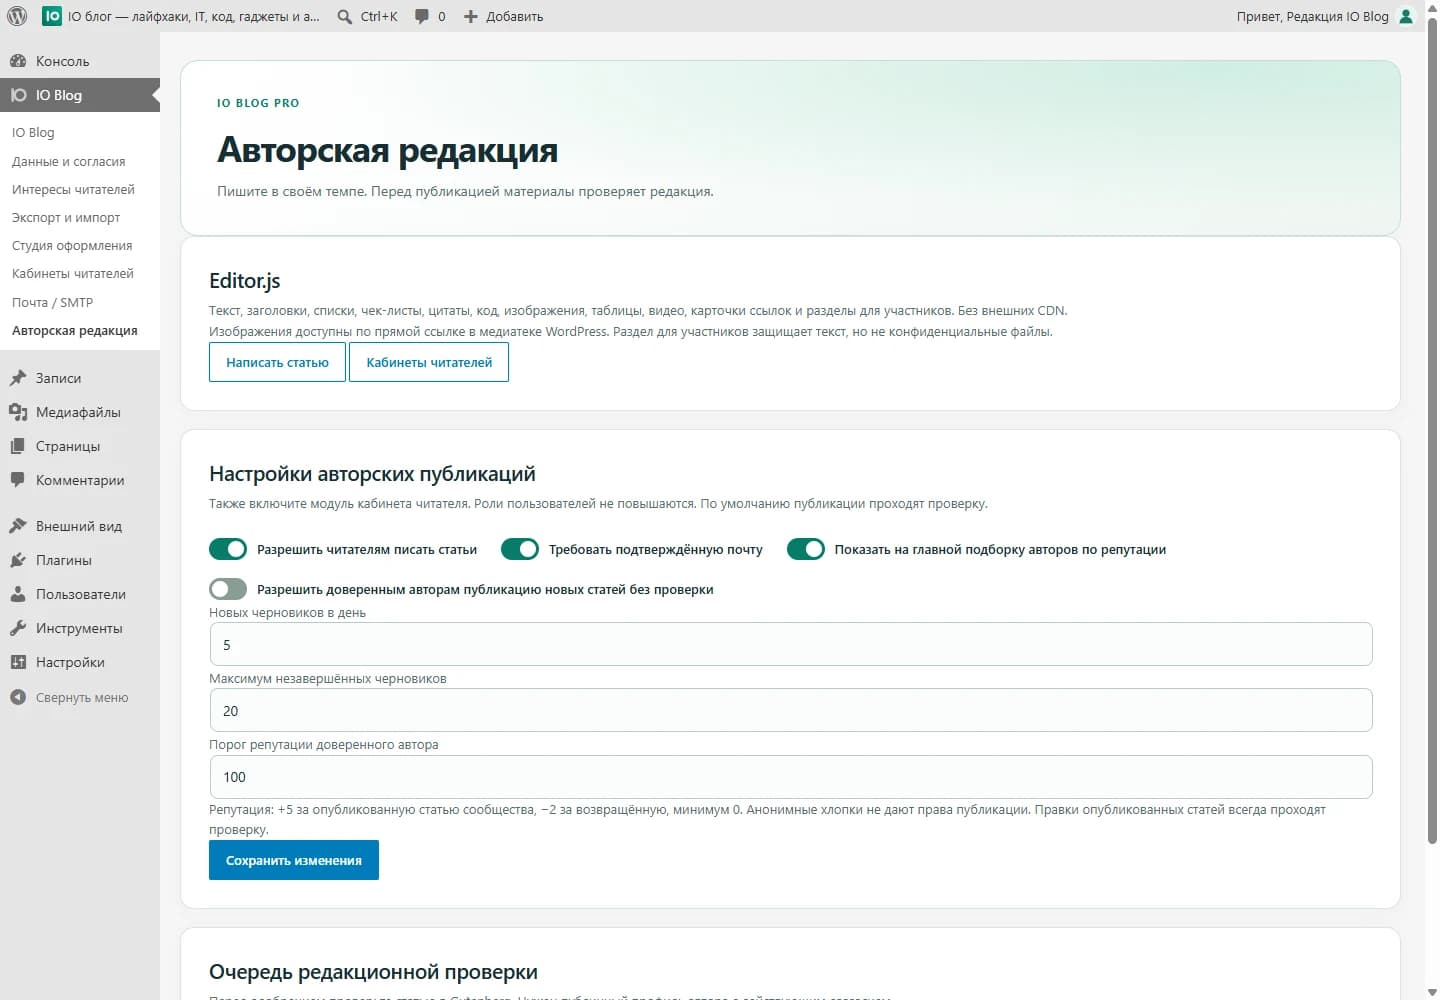Click the Внешний вид brush icon
Screen dimensions: 1440x1000
coord(18,526)
